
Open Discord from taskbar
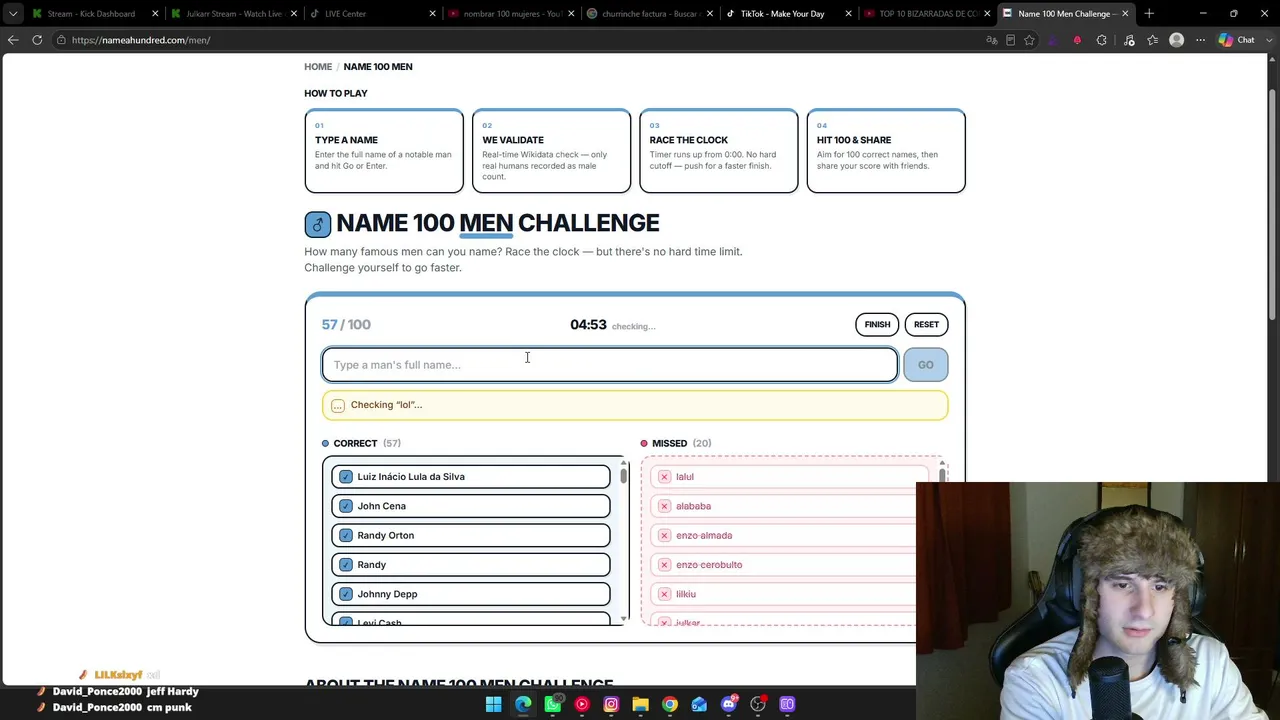(729, 704)
